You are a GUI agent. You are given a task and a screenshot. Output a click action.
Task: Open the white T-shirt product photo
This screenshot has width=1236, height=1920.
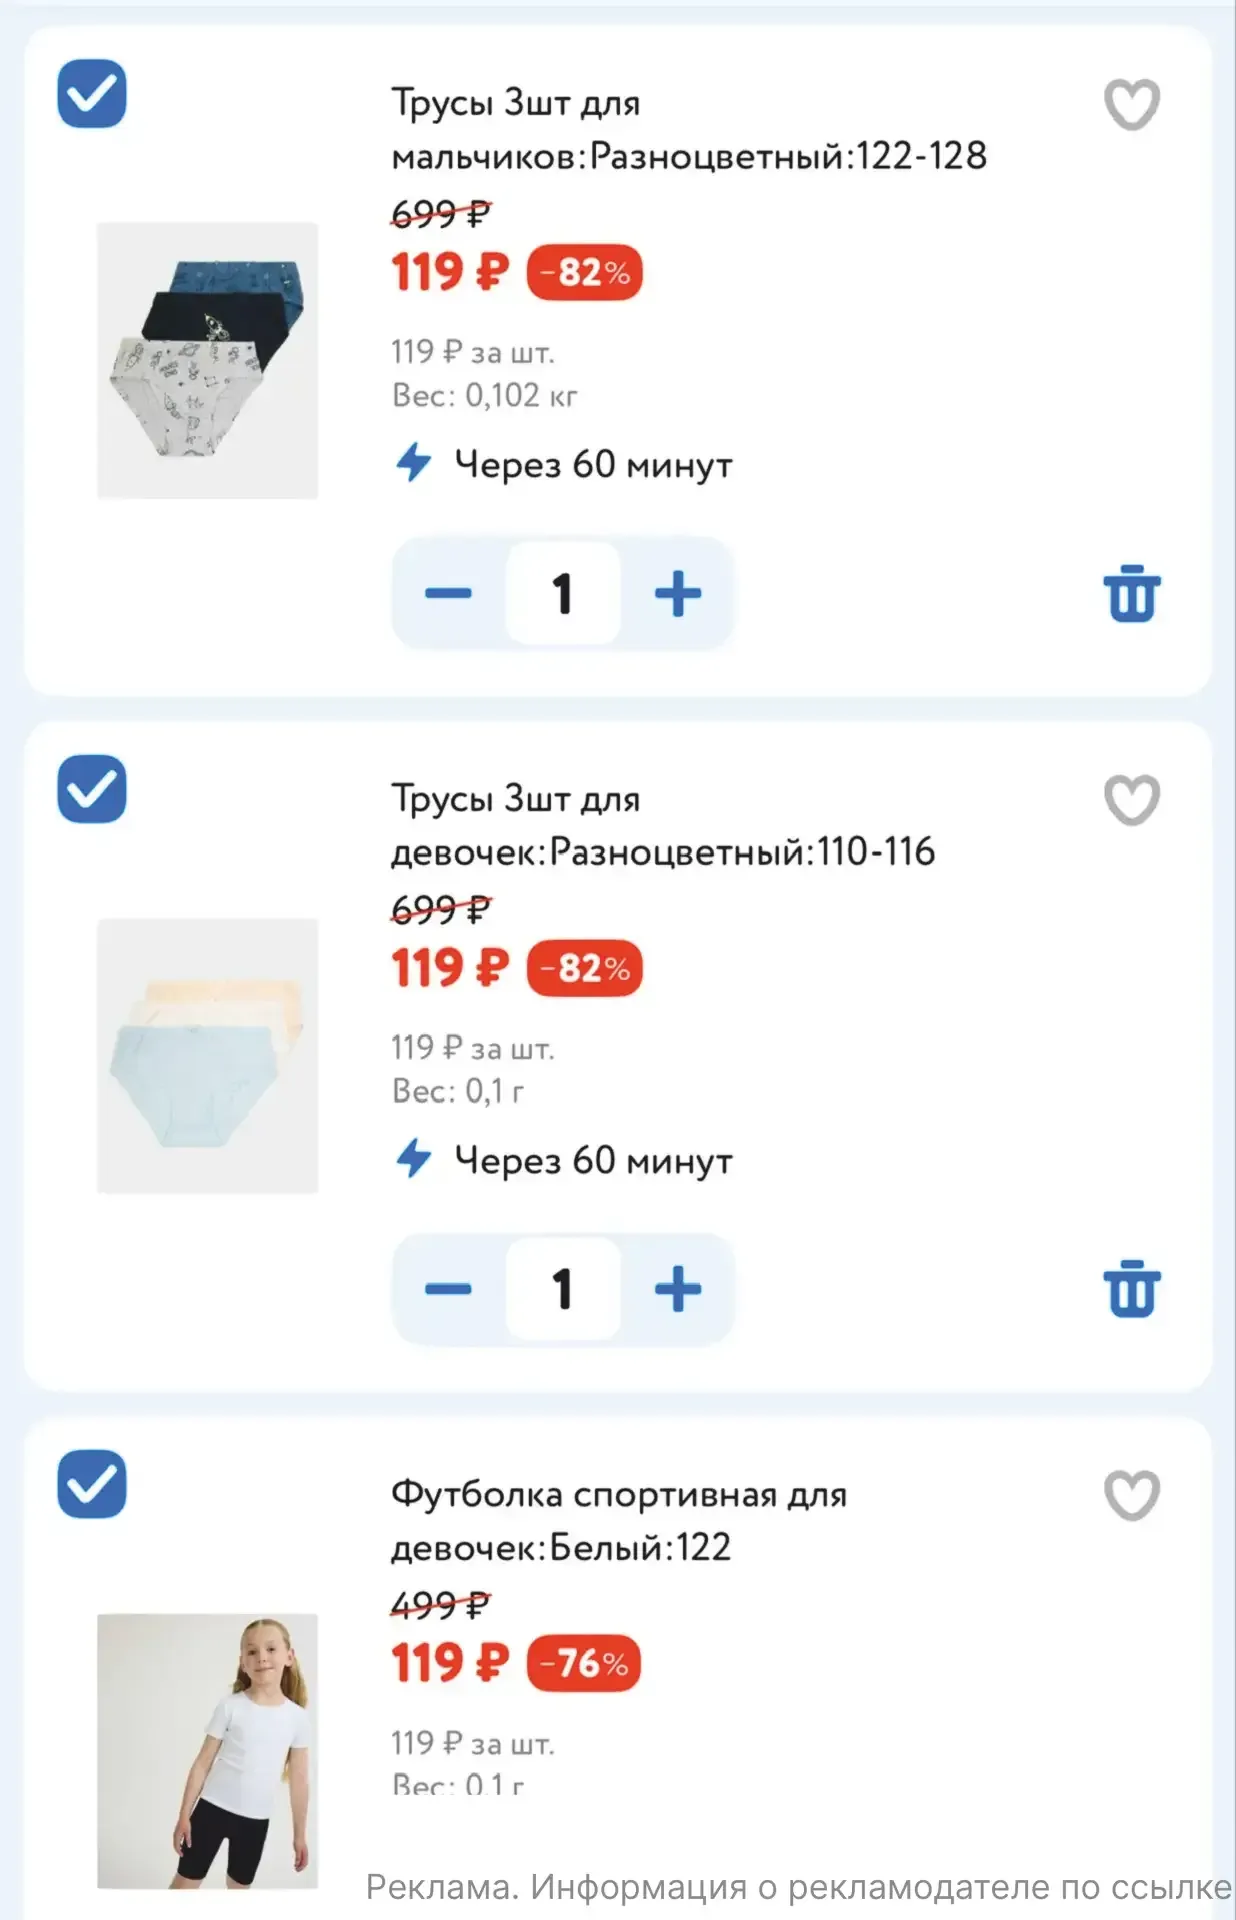pos(207,1750)
